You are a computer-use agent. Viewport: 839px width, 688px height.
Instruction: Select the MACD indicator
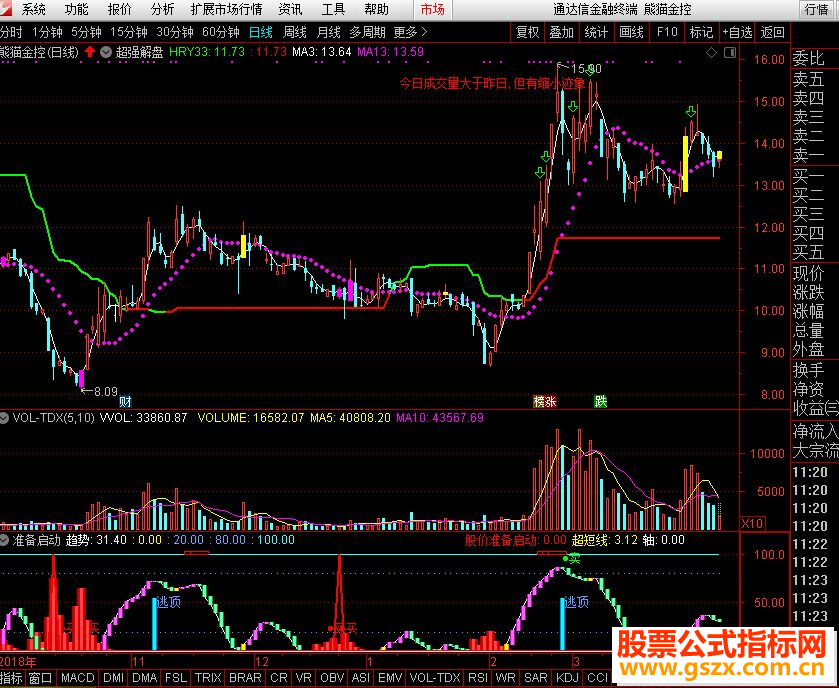78,678
